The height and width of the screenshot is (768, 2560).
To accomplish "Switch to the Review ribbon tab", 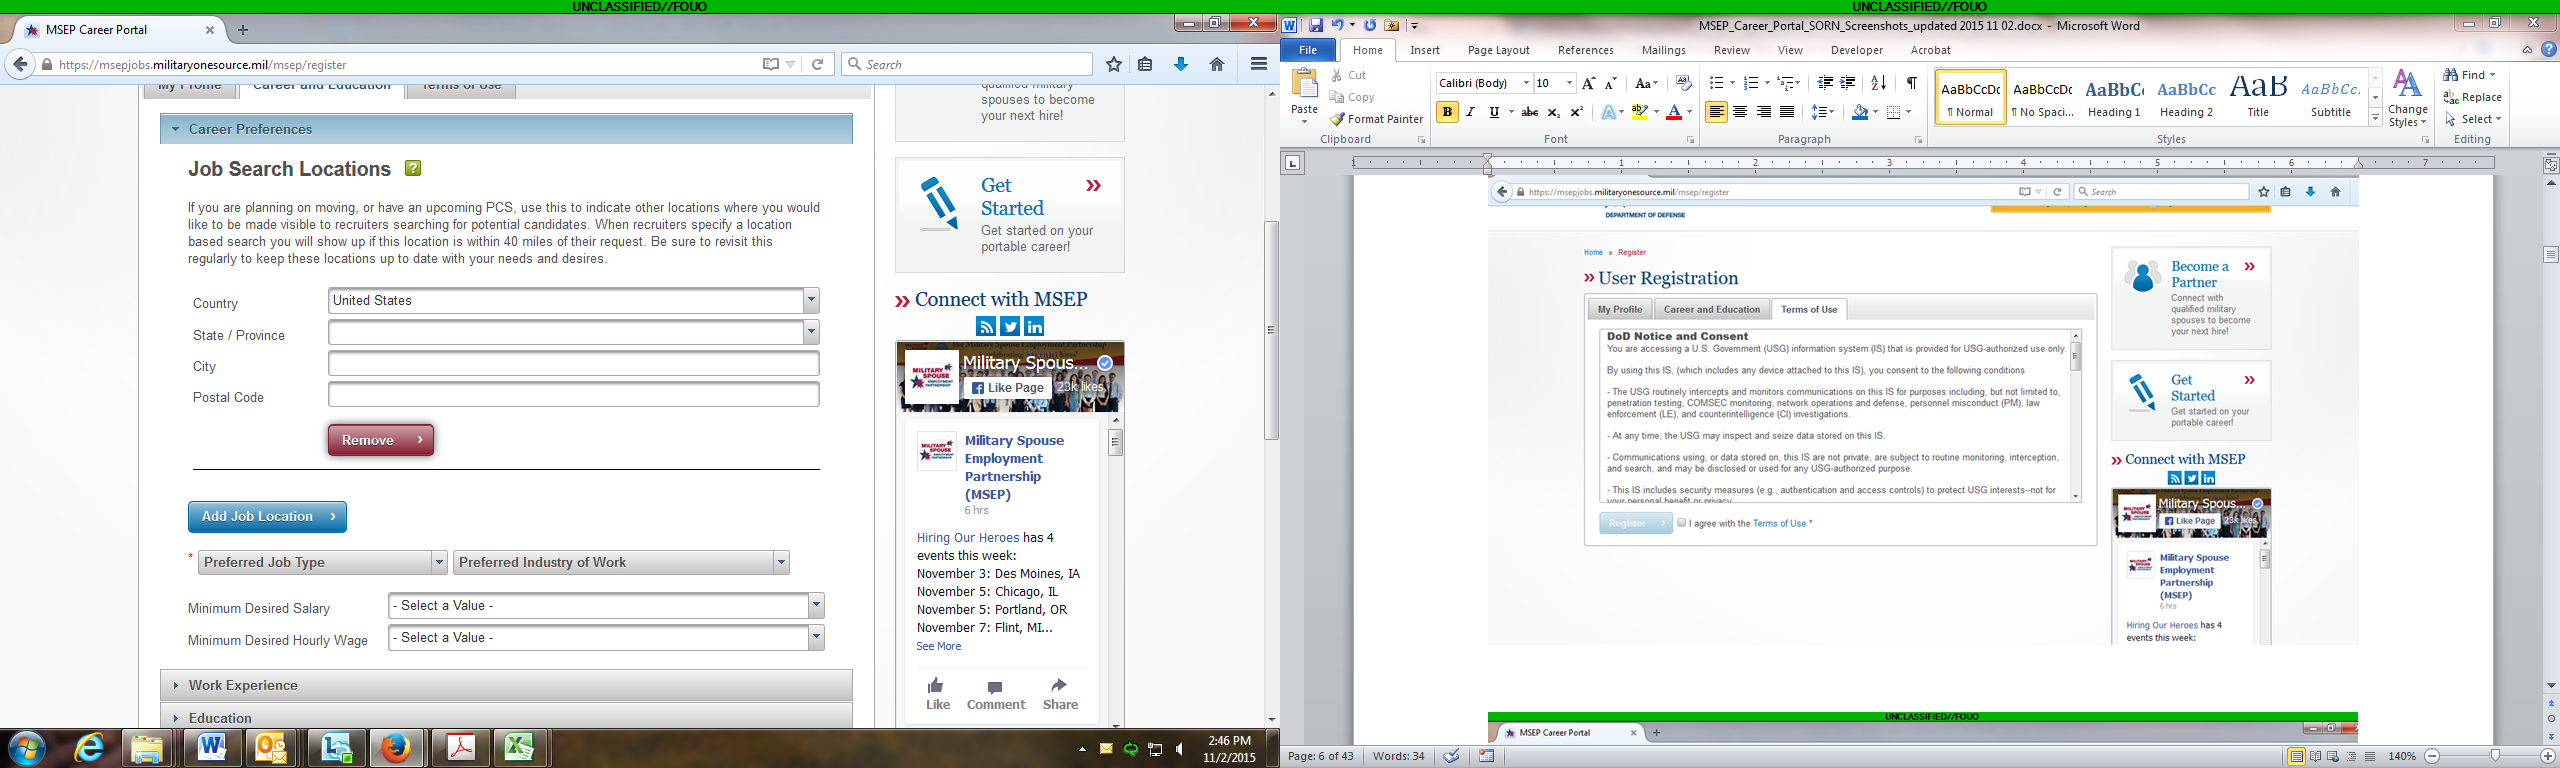I will pos(1731,50).
